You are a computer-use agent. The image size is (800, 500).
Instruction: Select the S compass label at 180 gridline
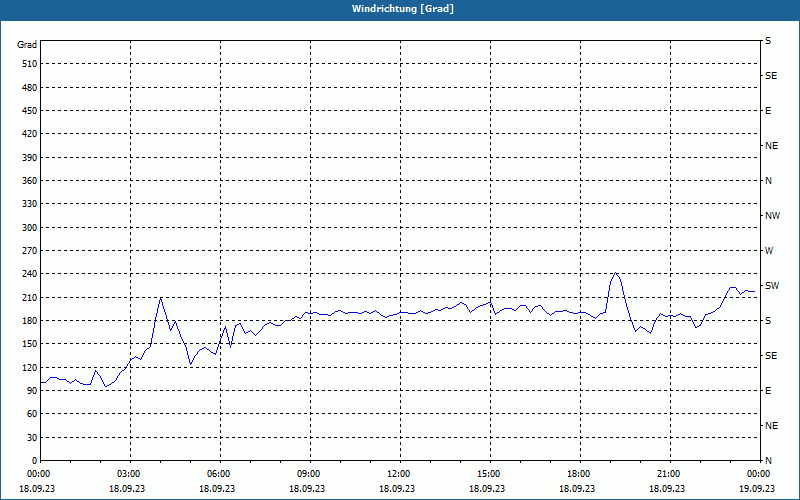pyautogui.click(x=768, y=321)
